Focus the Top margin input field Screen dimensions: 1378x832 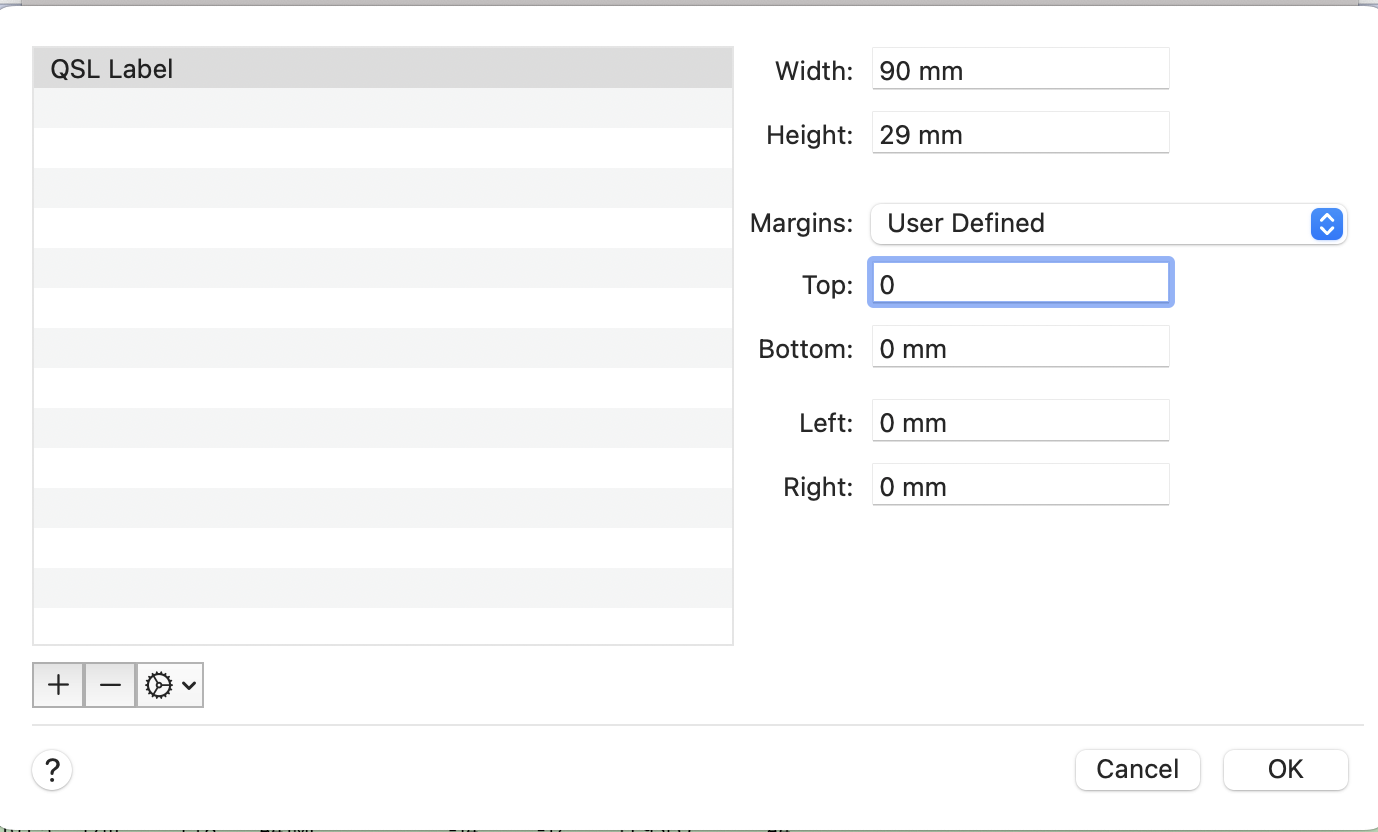coord(1020,285)
